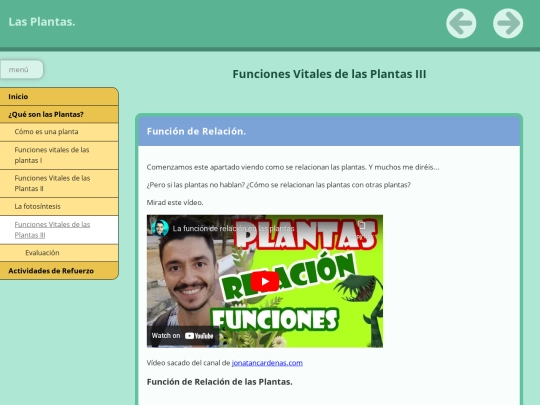The image size is (540, 405).
Task: Go to previous page with left arrow
Action: pyautogui.click(x=461, y=23)
